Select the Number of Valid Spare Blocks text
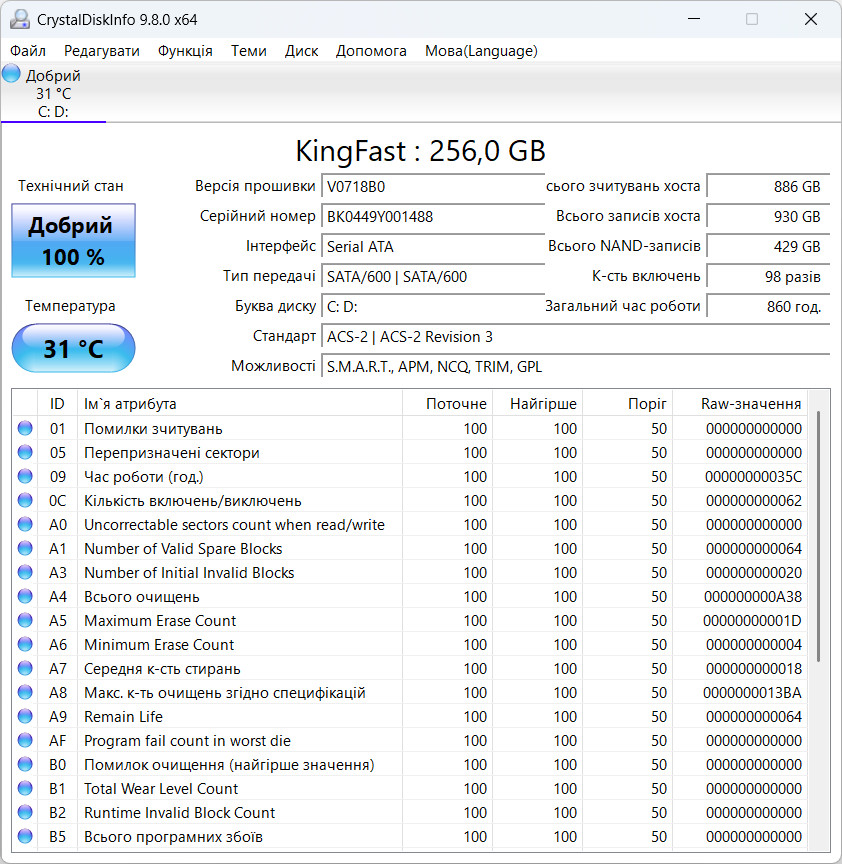Image resolution: width=842 pixels, height=864 pixels. point(183,549)
